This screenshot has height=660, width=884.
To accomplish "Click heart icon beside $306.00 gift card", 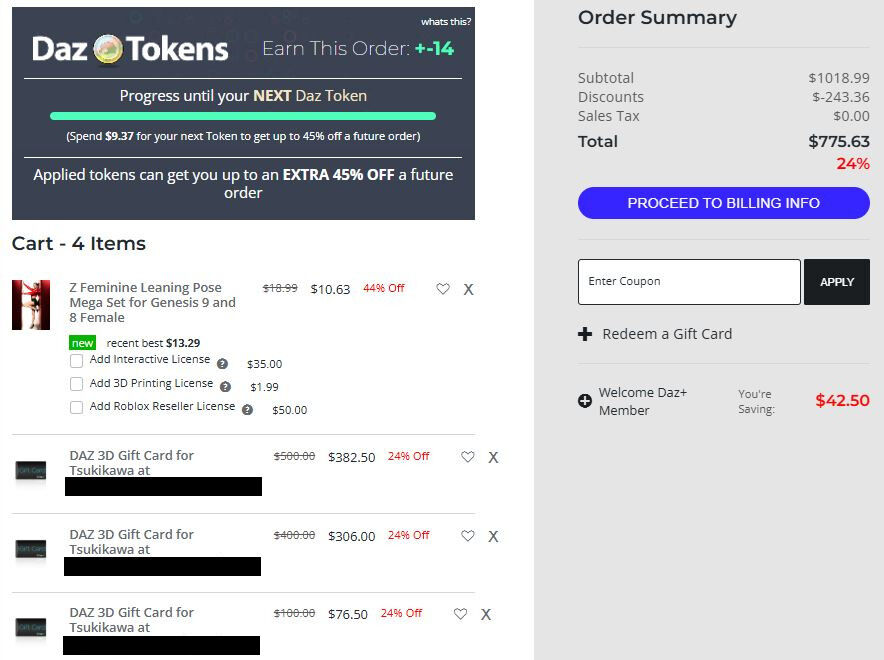I will 468,536.
